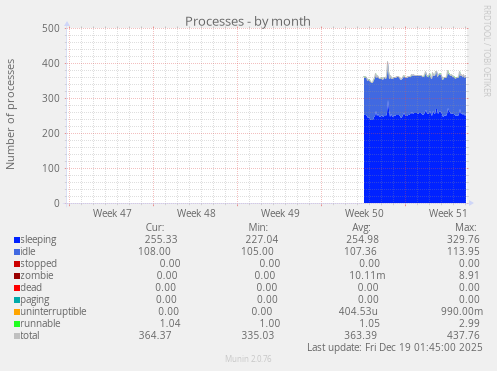Click the 'idle' legend label

pyautogui.click(x=28, y=251)
